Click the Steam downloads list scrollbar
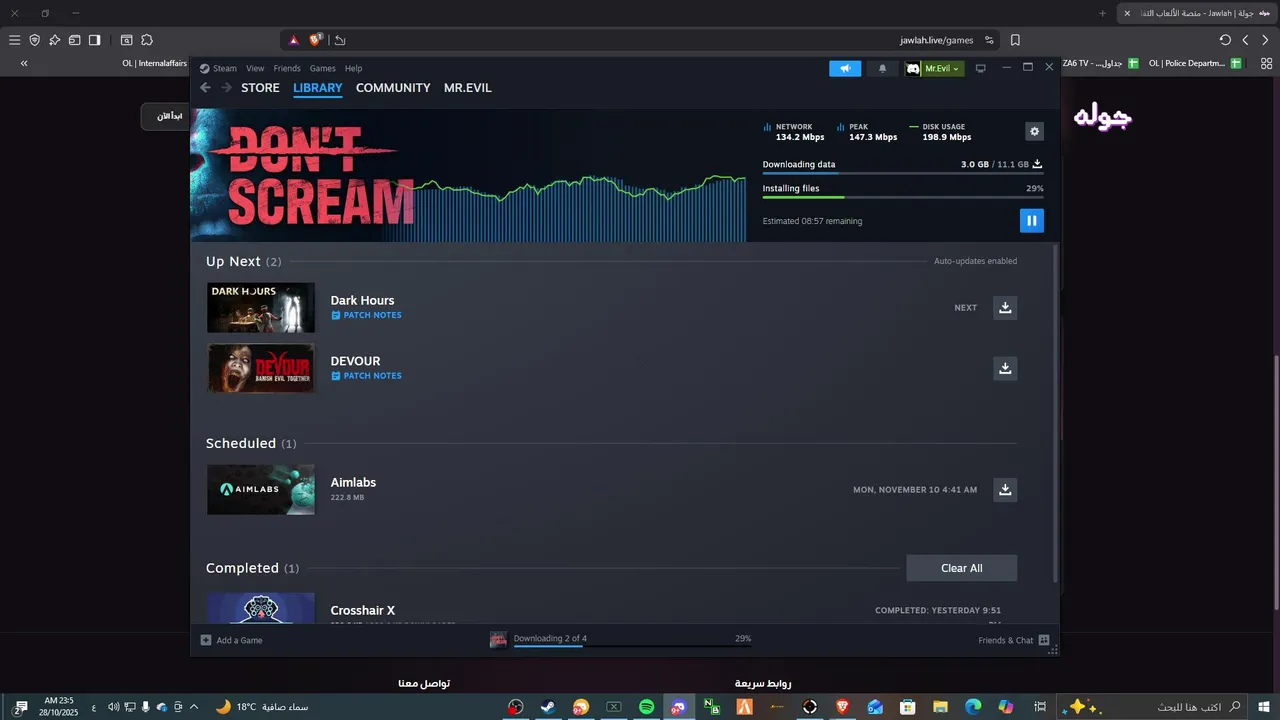 click(x=1055, y=415)
